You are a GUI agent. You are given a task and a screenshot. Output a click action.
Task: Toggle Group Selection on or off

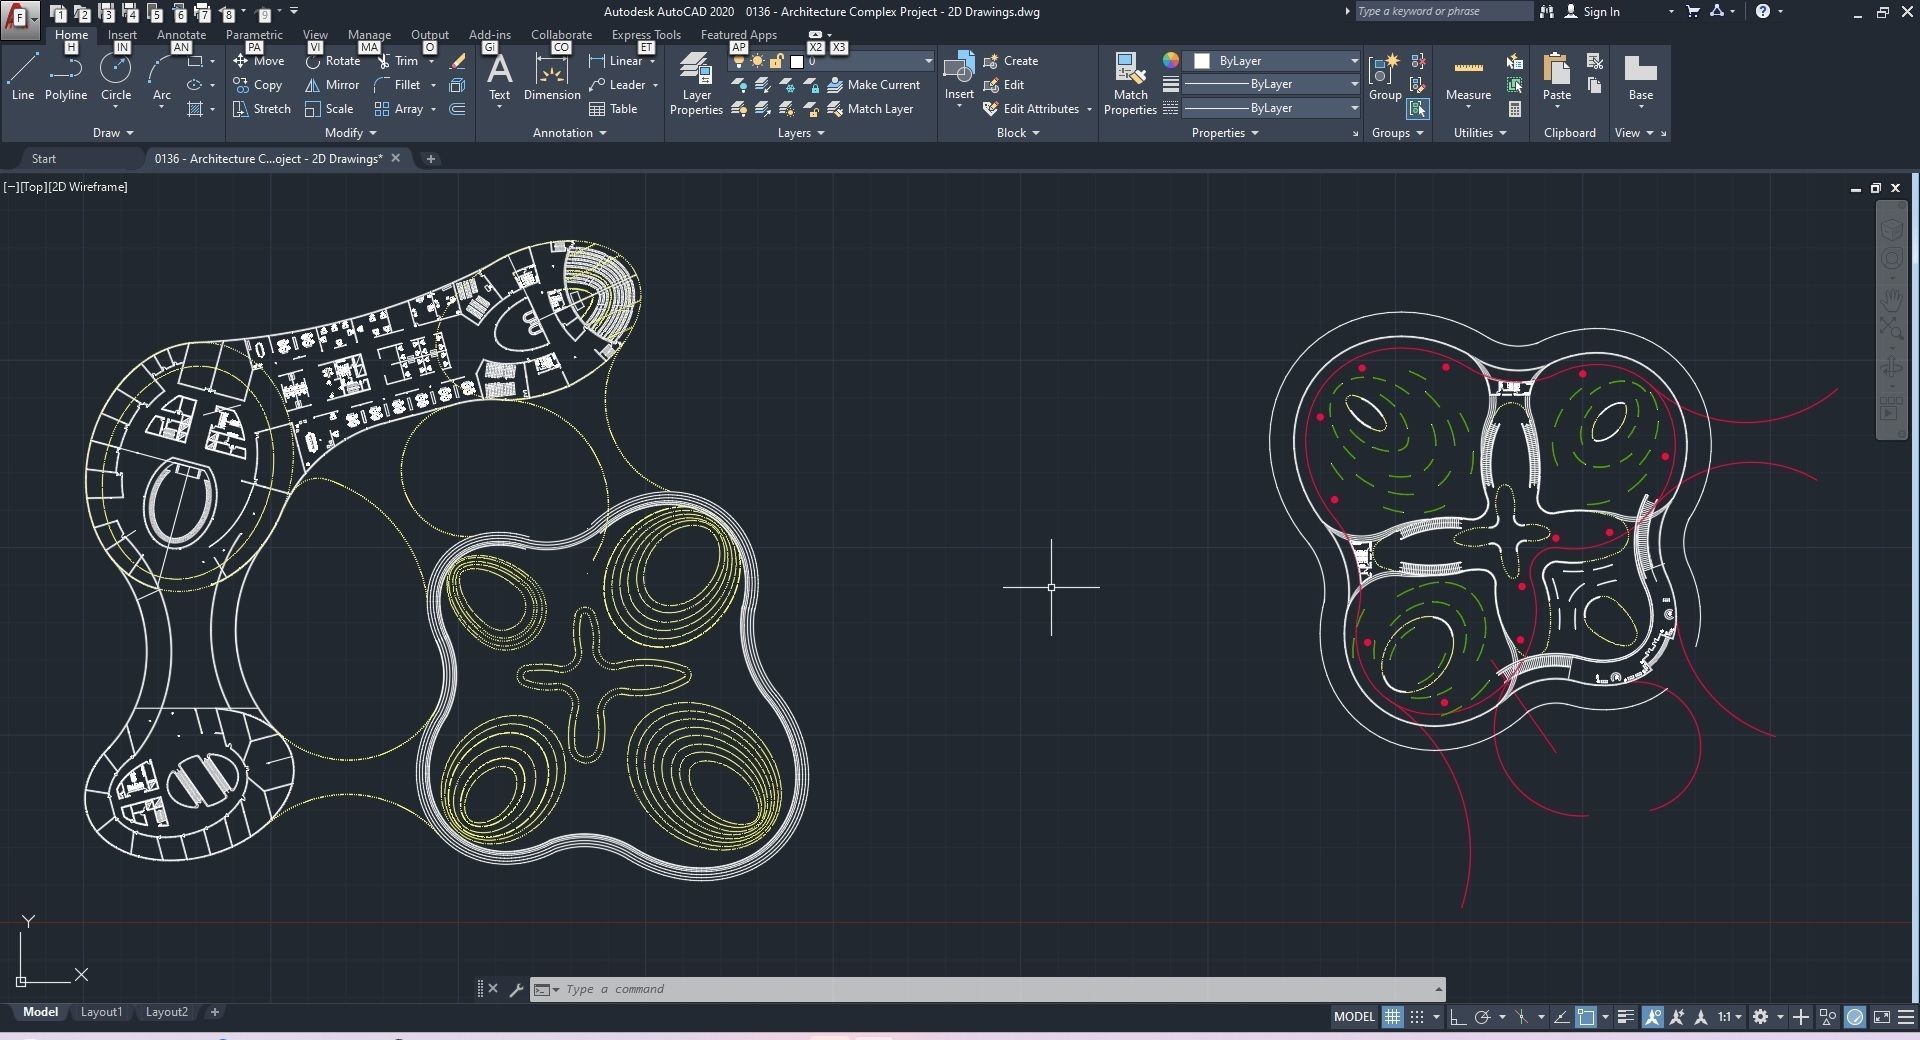(x=1417, y=109)
